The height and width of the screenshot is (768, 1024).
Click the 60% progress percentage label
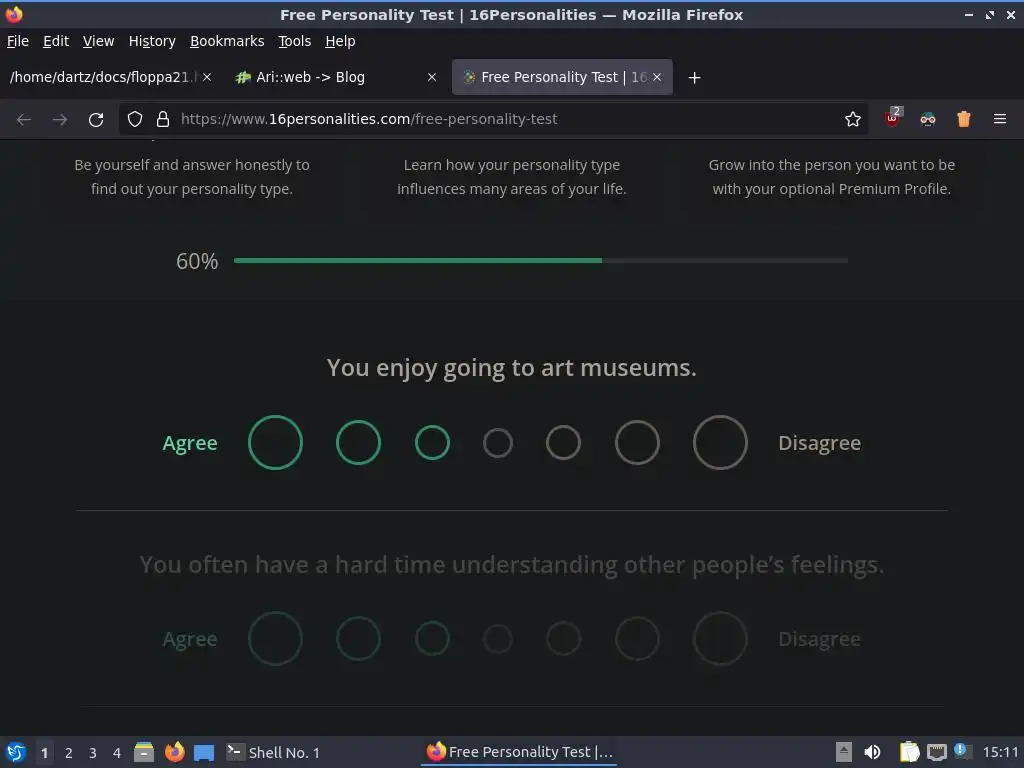(197, 261)
